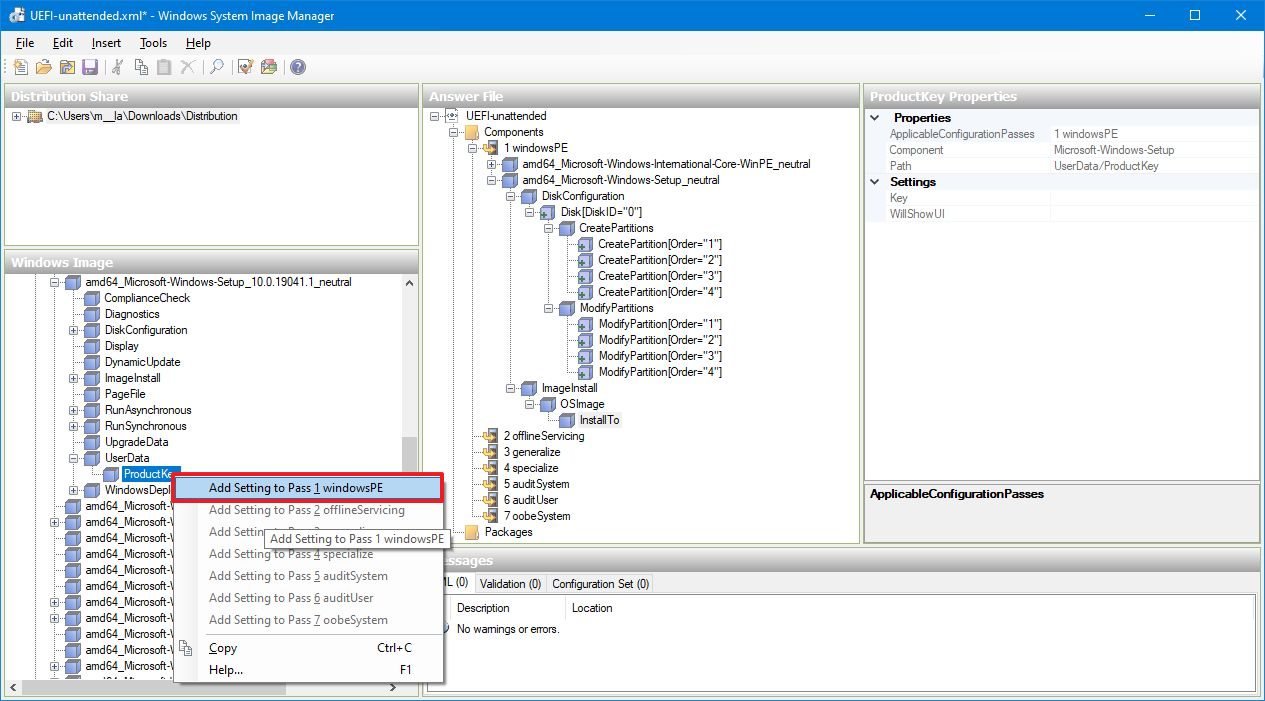This screenshot has height=701, width=1265.
Task: Expand the Distribution share path node
Action: coord(17,116)
